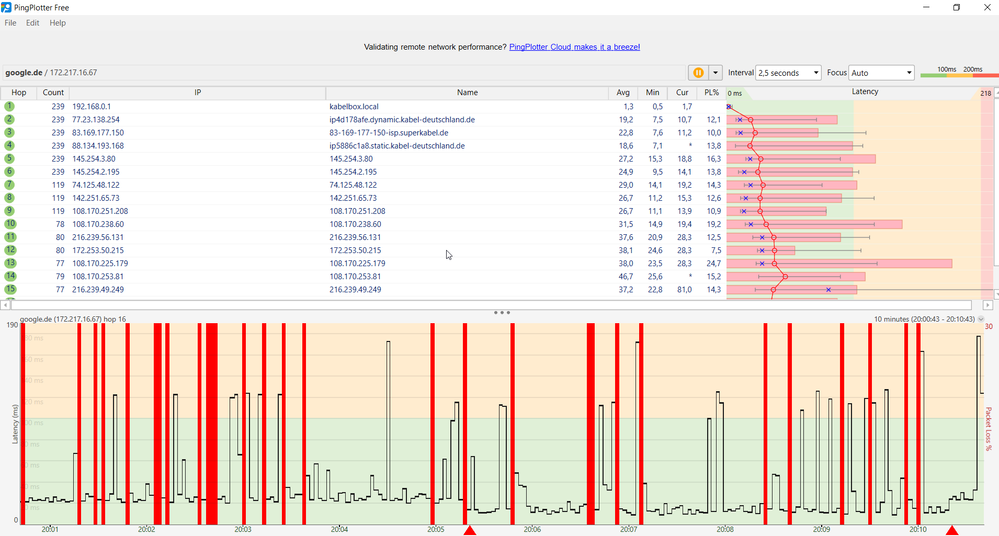
Task: Click the hop 3 green circle icon
Action: [x=10, y=133]
